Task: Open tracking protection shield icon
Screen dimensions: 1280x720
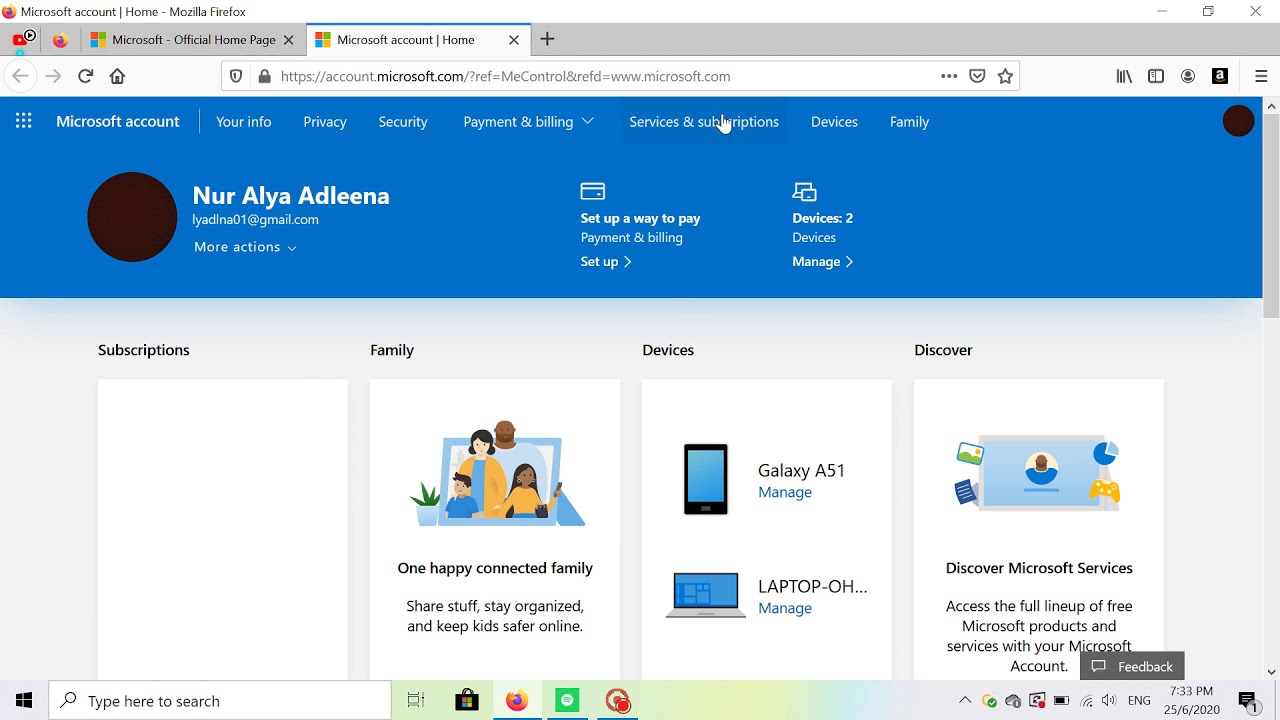Action: pyautogui.click(x=236, y=76)
